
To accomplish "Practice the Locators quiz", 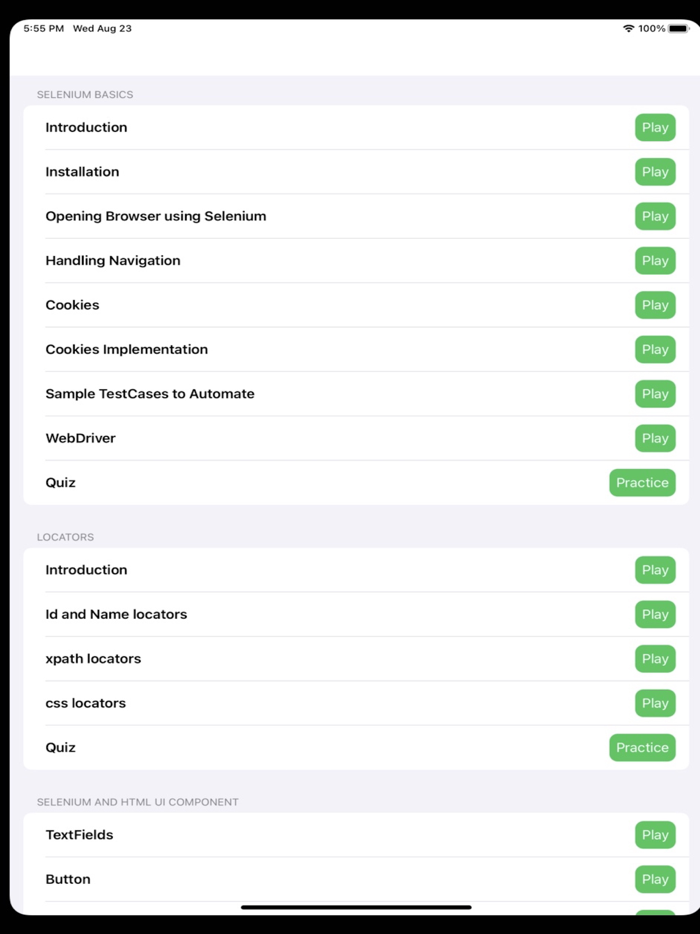I will point(642,747).
